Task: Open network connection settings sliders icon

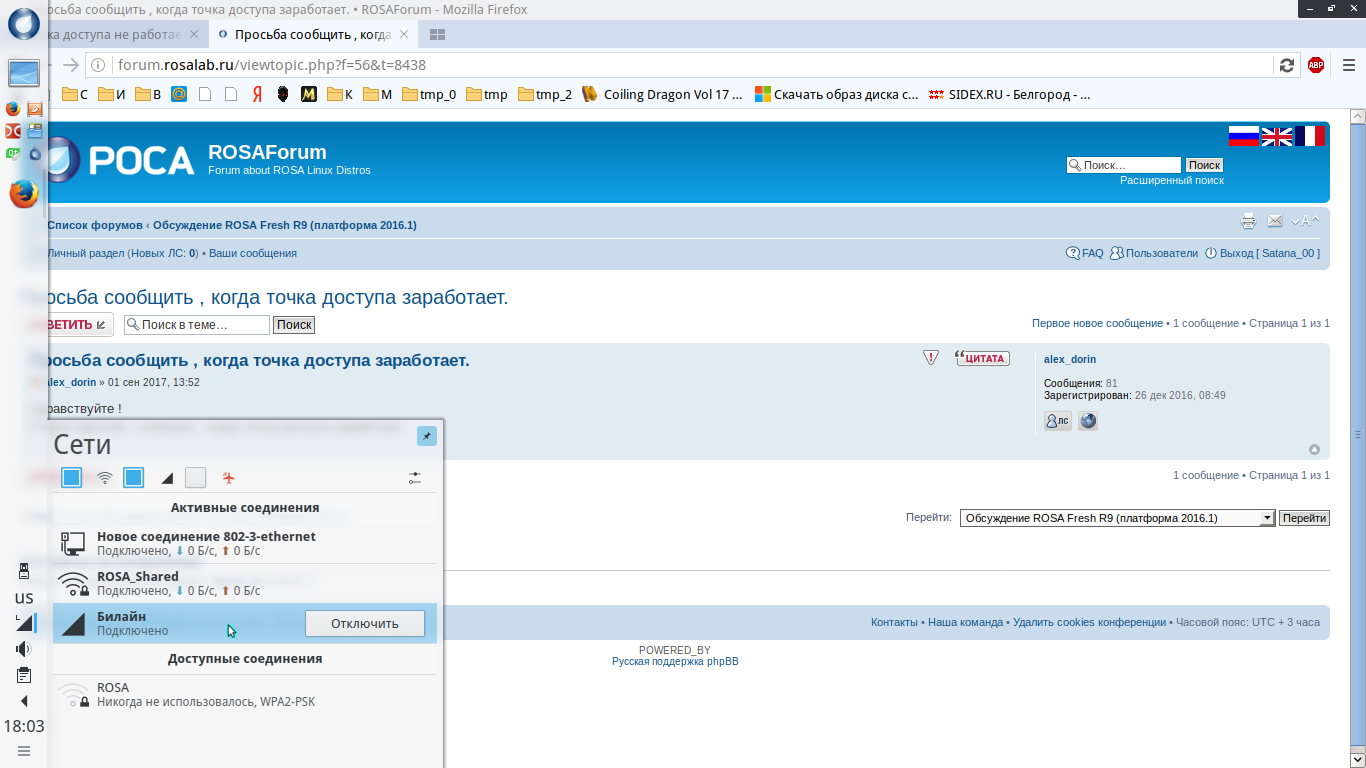Action: tap(415, 478)
